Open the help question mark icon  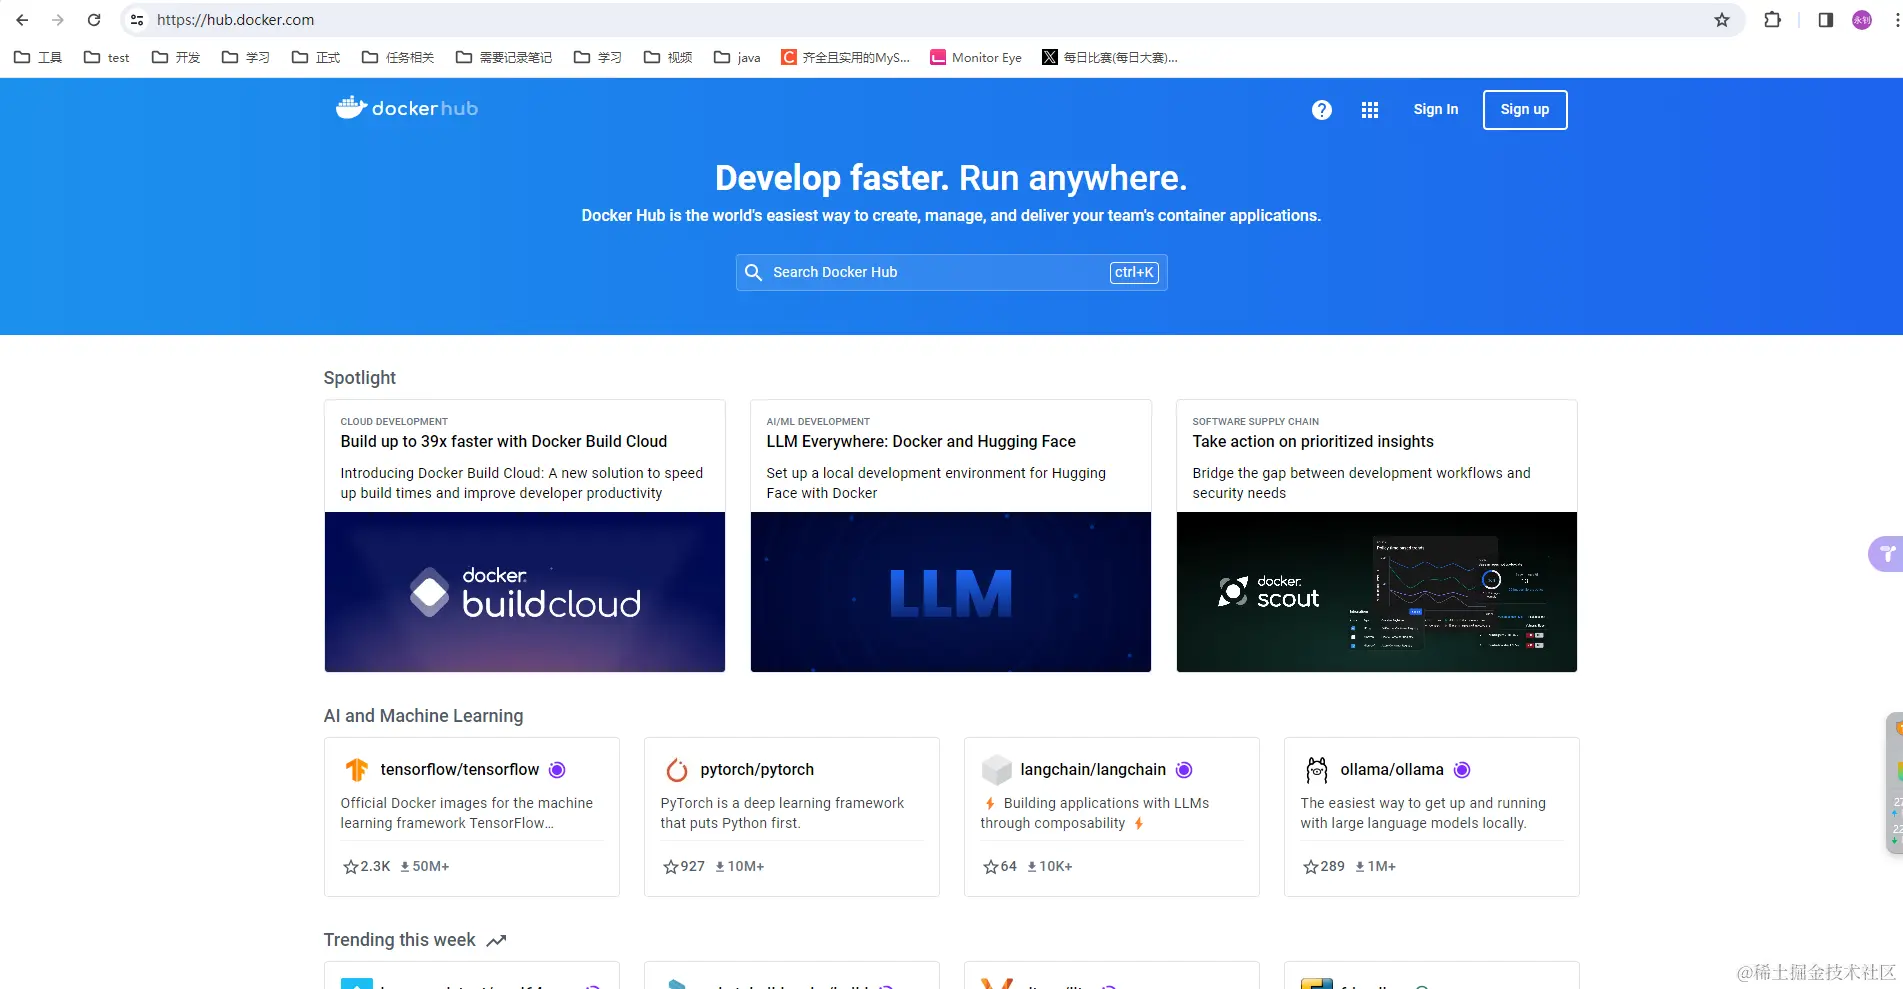pyautogui.click(x=1322, y=110)
